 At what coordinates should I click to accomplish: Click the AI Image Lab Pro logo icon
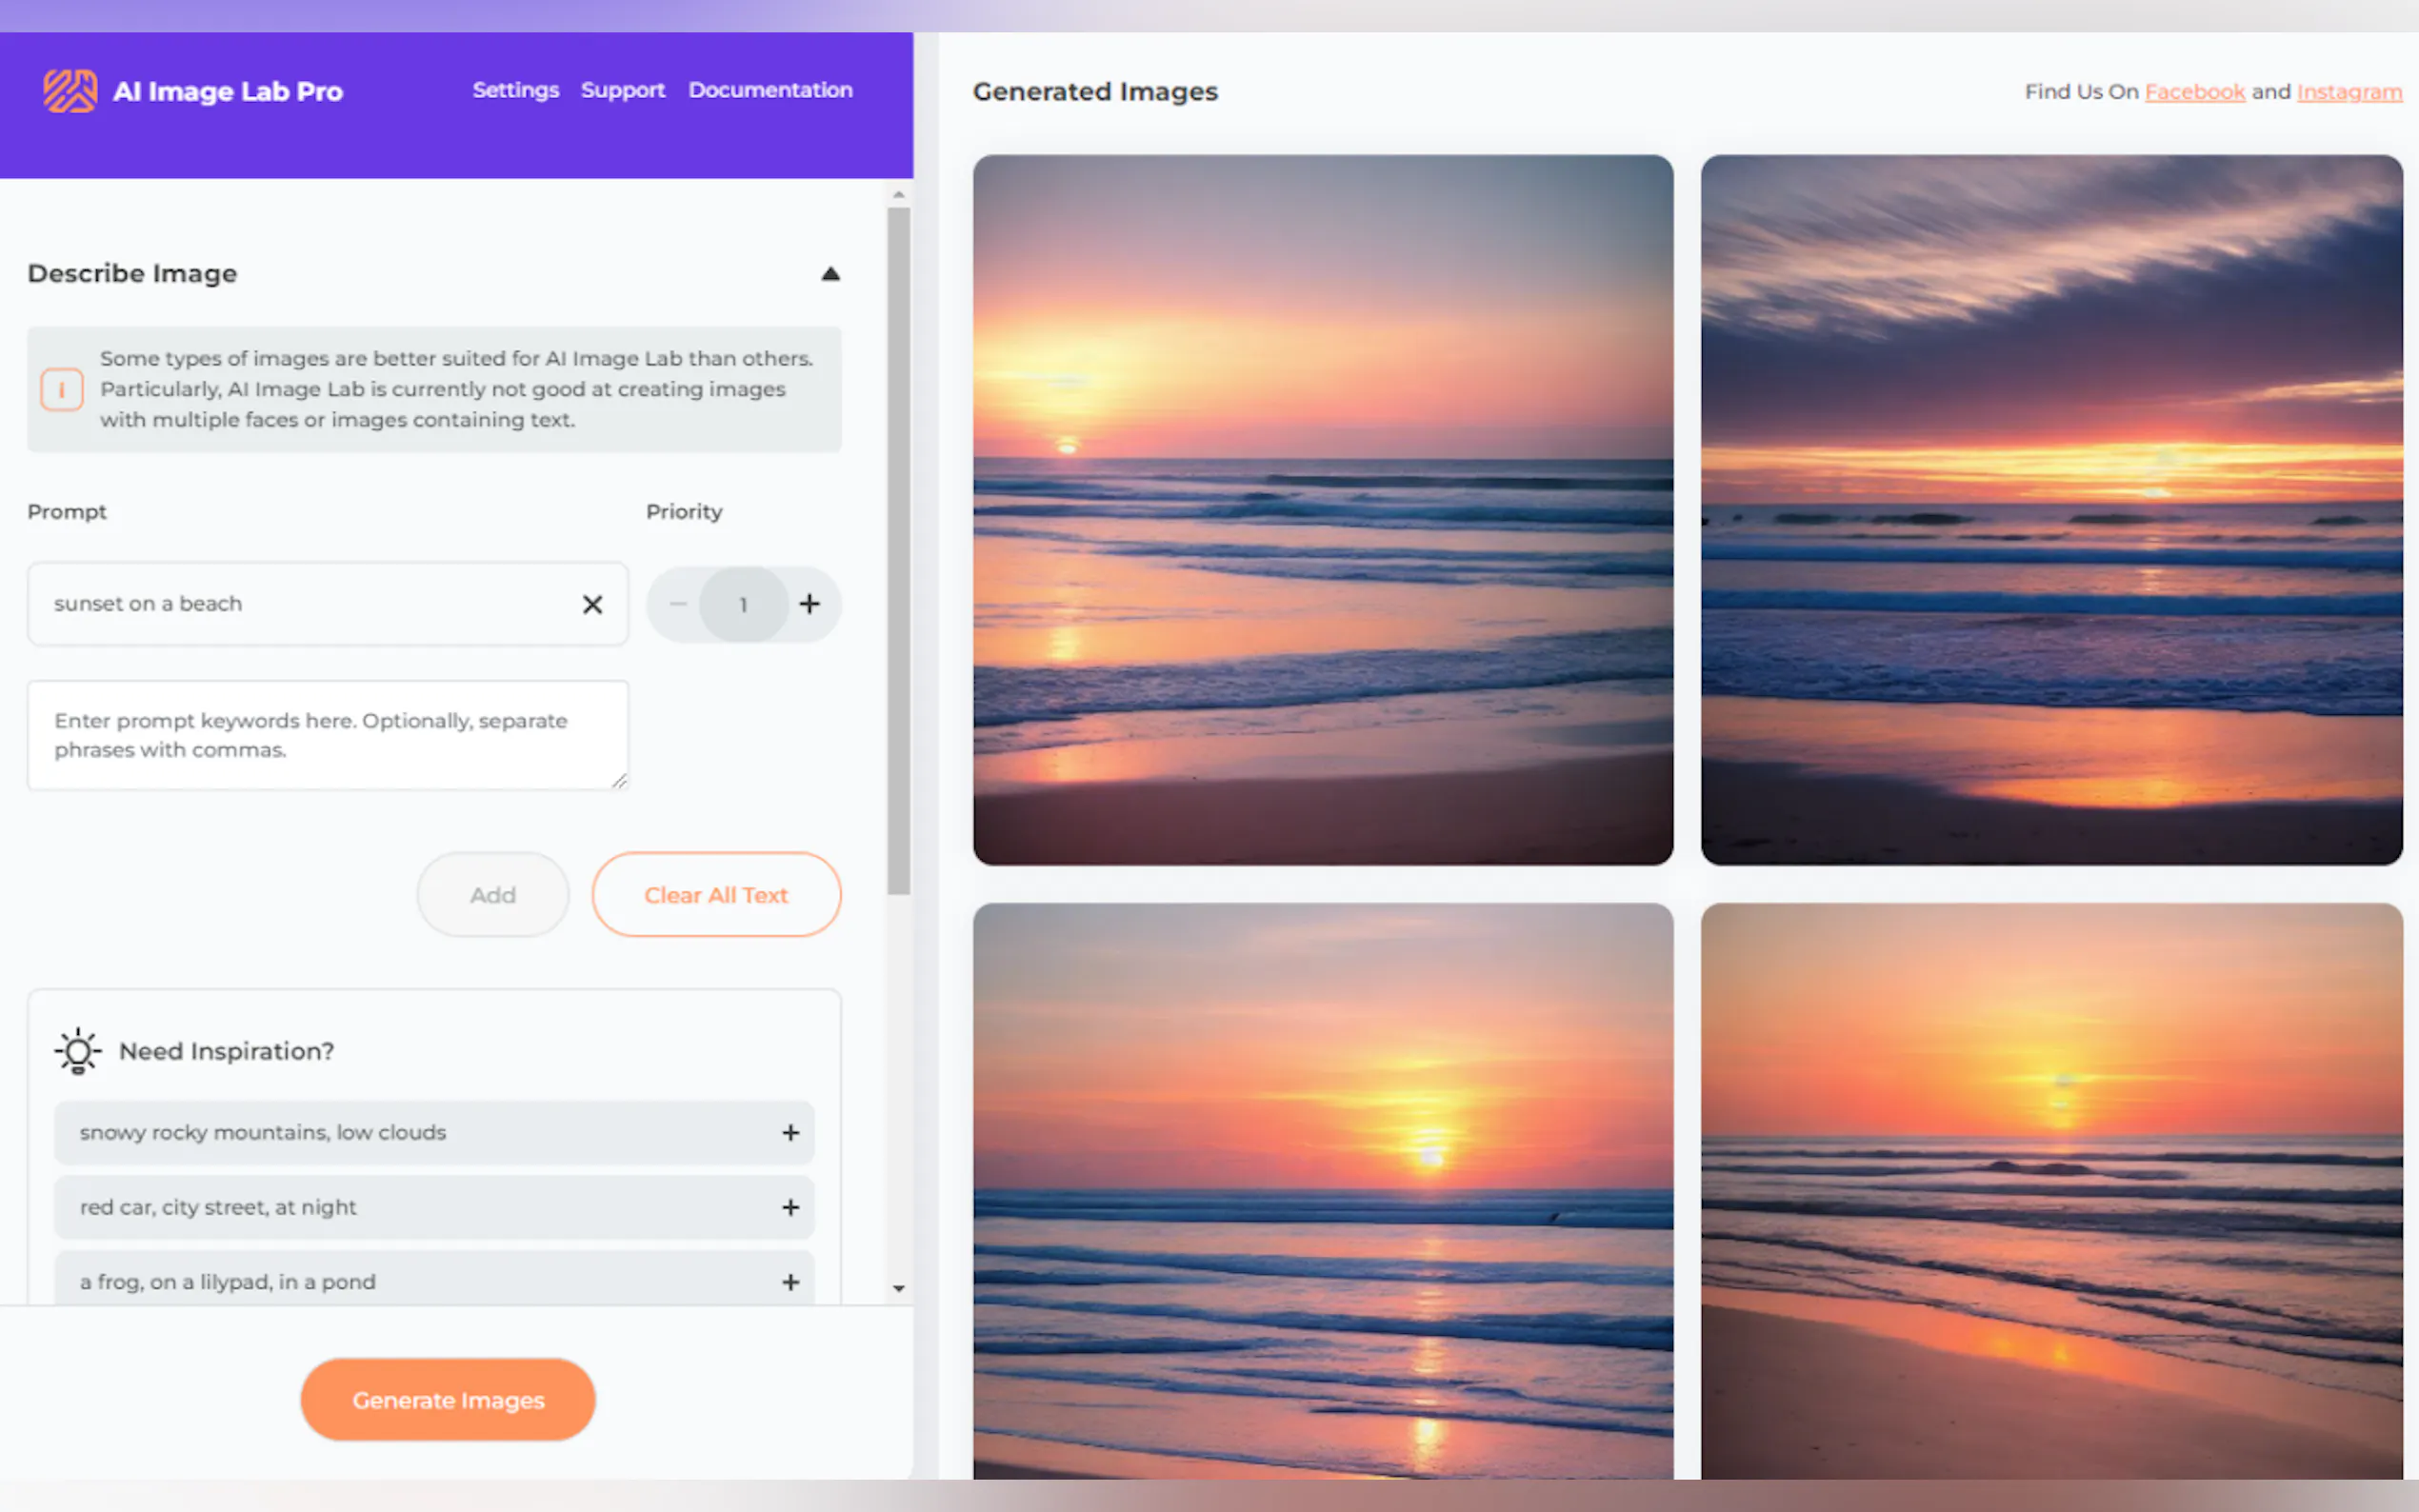pyautogui.click(x=70, y=91)
